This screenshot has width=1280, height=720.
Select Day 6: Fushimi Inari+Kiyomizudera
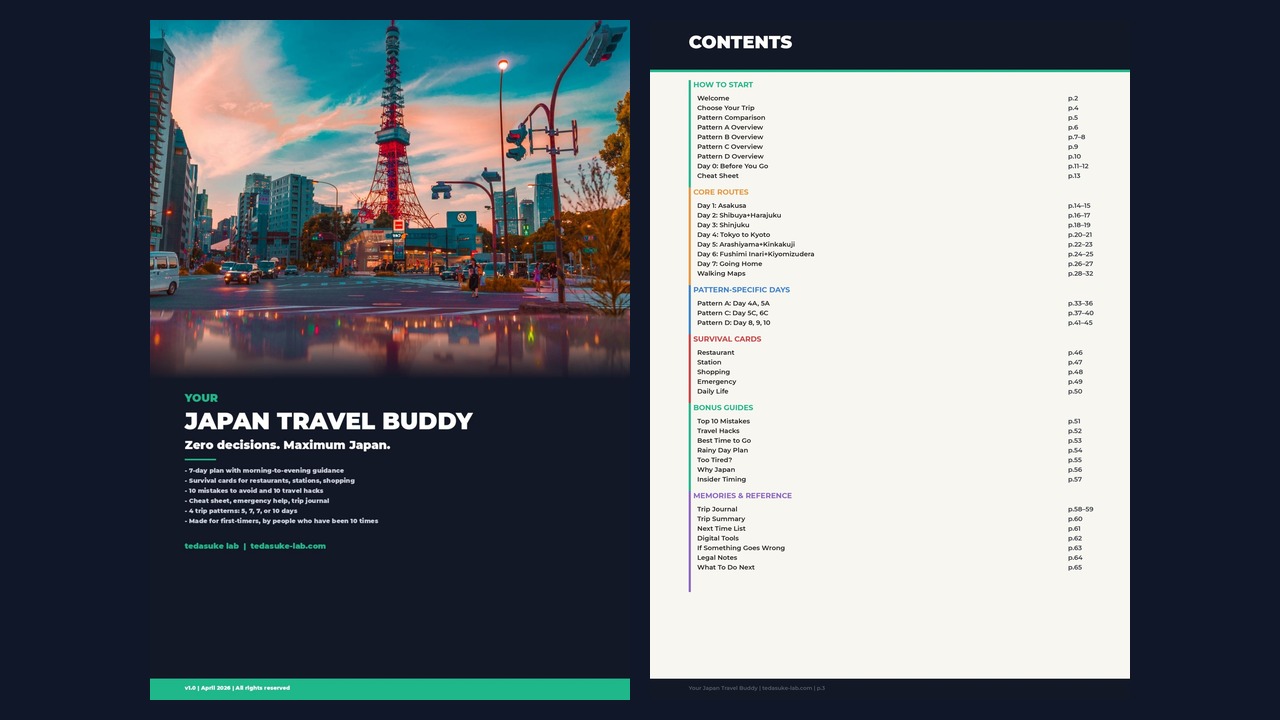click(x=753, y=254)
